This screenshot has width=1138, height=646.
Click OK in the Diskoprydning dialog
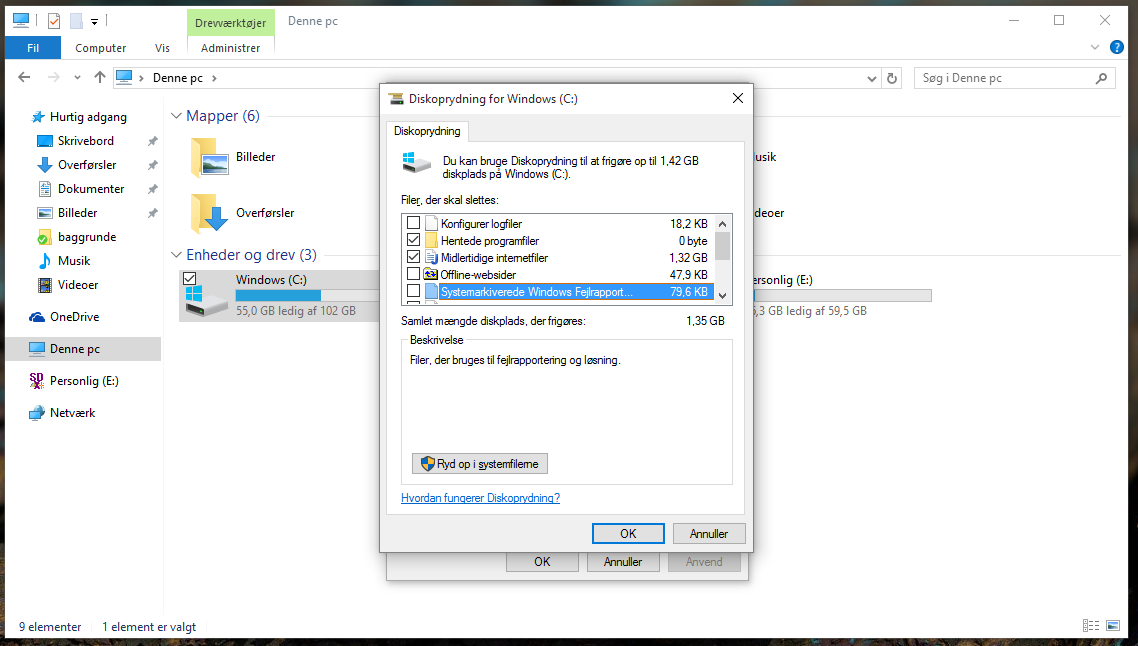coord(628,533)
